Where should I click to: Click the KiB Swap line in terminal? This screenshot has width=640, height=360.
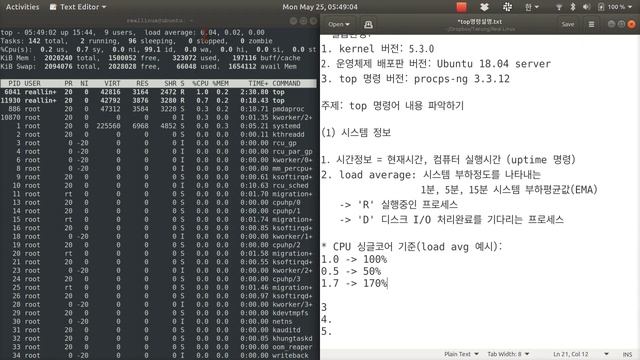(x=149, y=67)
